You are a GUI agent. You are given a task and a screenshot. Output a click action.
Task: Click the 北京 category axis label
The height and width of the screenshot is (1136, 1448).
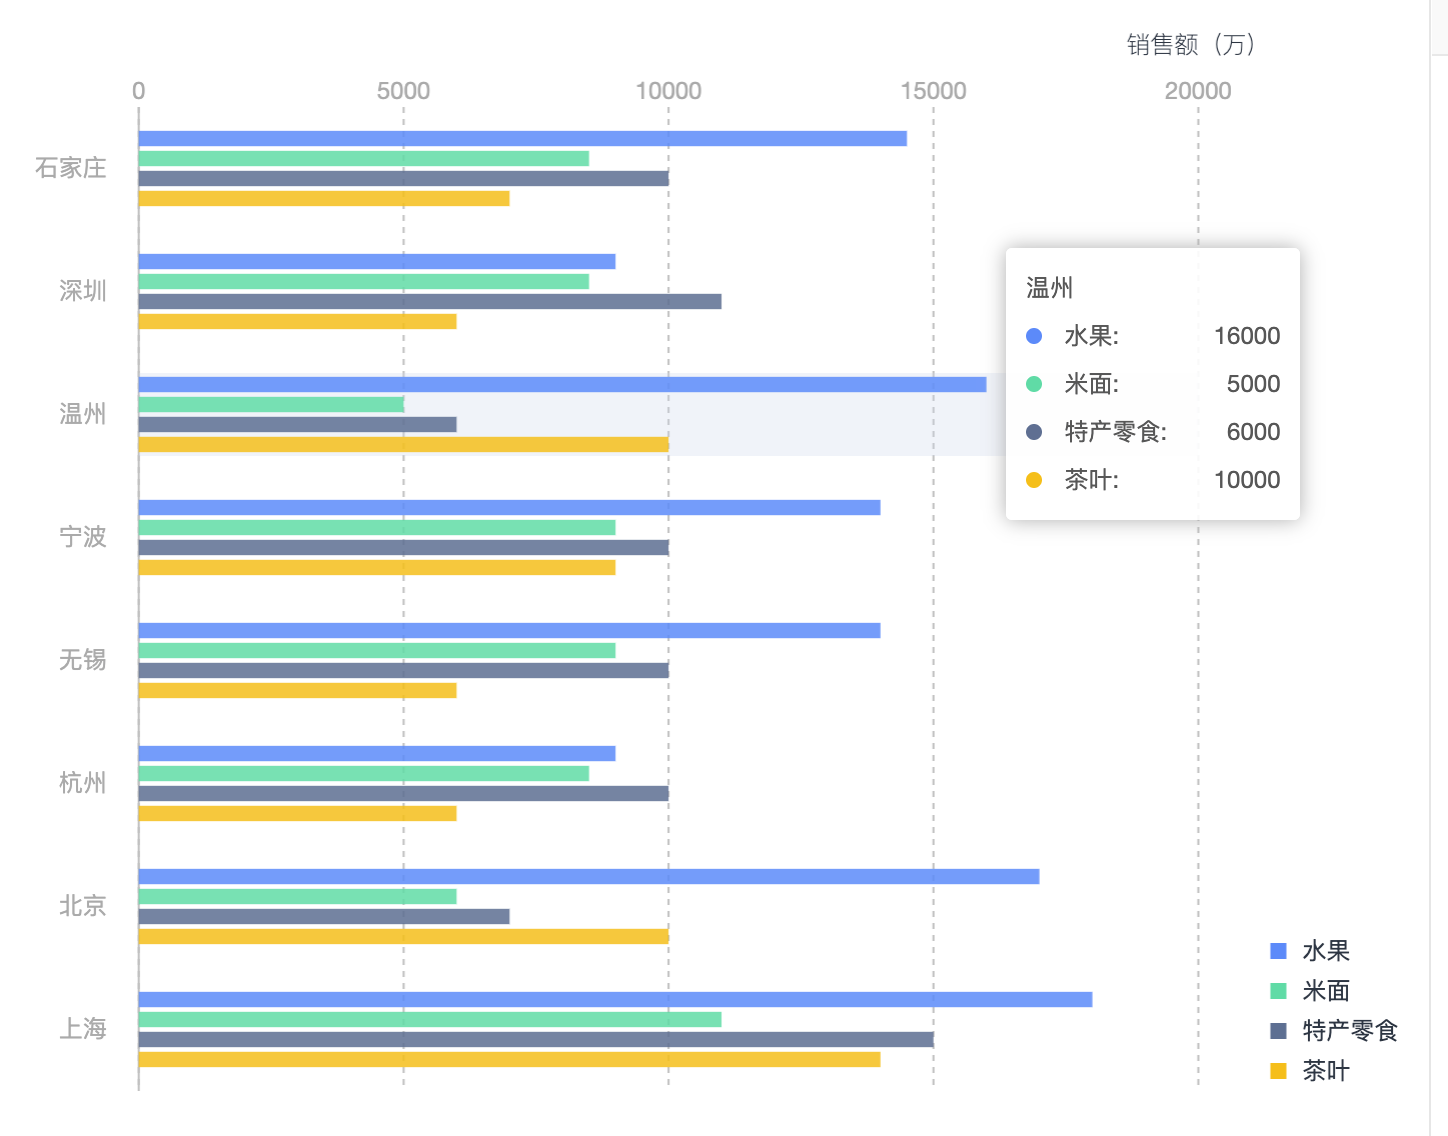point(82,906)
